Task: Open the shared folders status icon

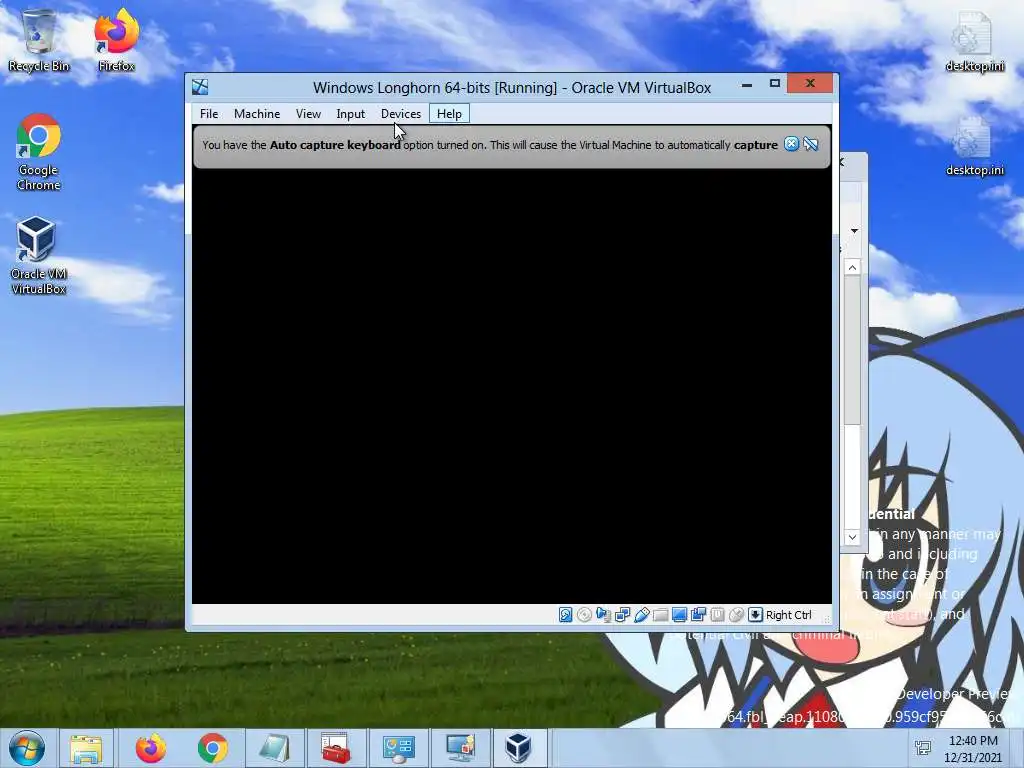Action: coord(660,615)
